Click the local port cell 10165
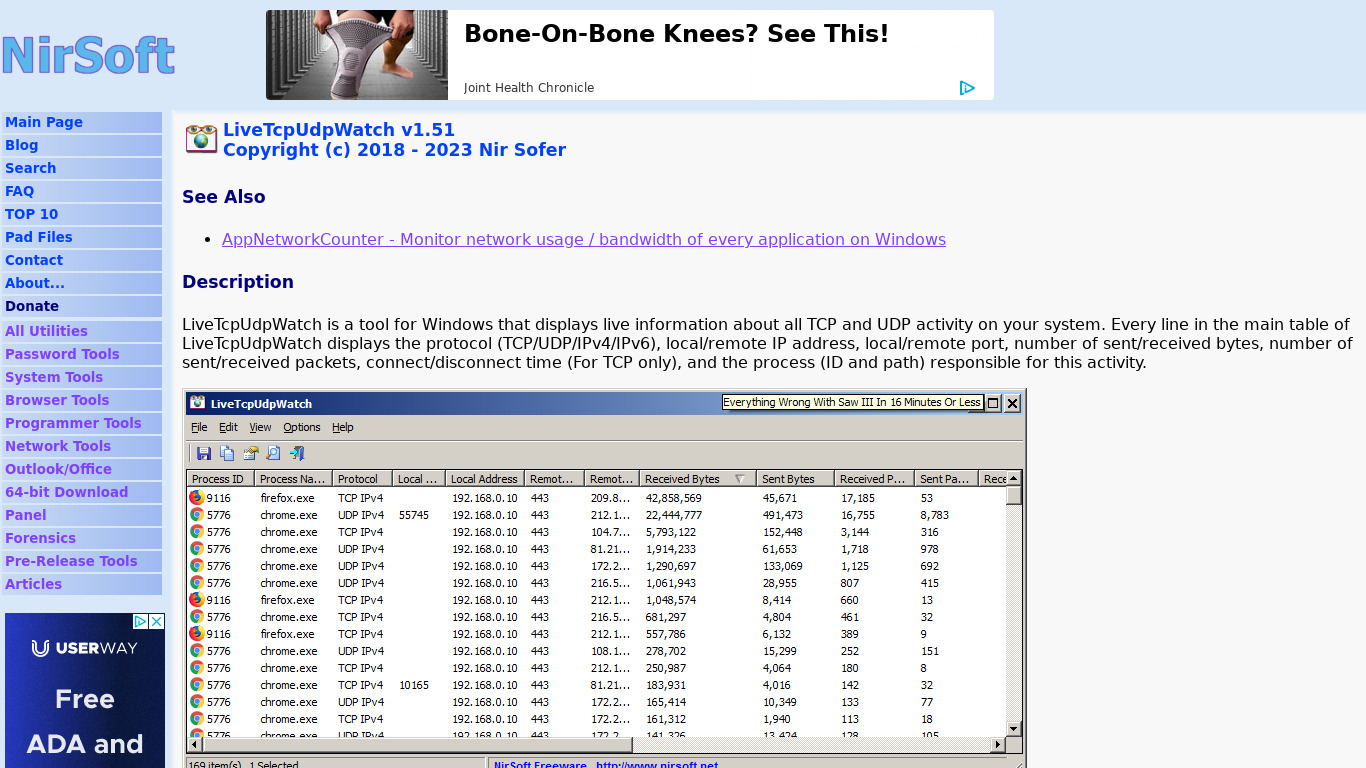 pos(413,684)
